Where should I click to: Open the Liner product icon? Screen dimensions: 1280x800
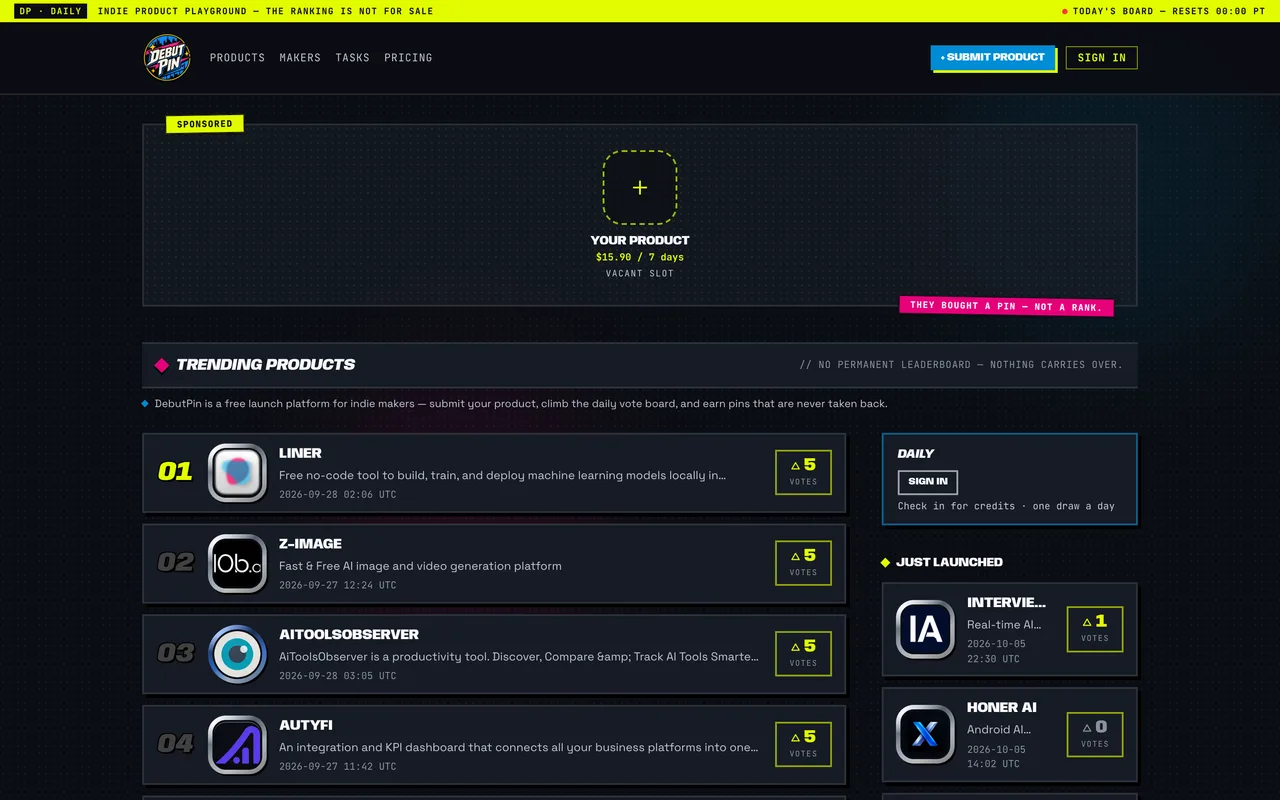pos(237,472)
